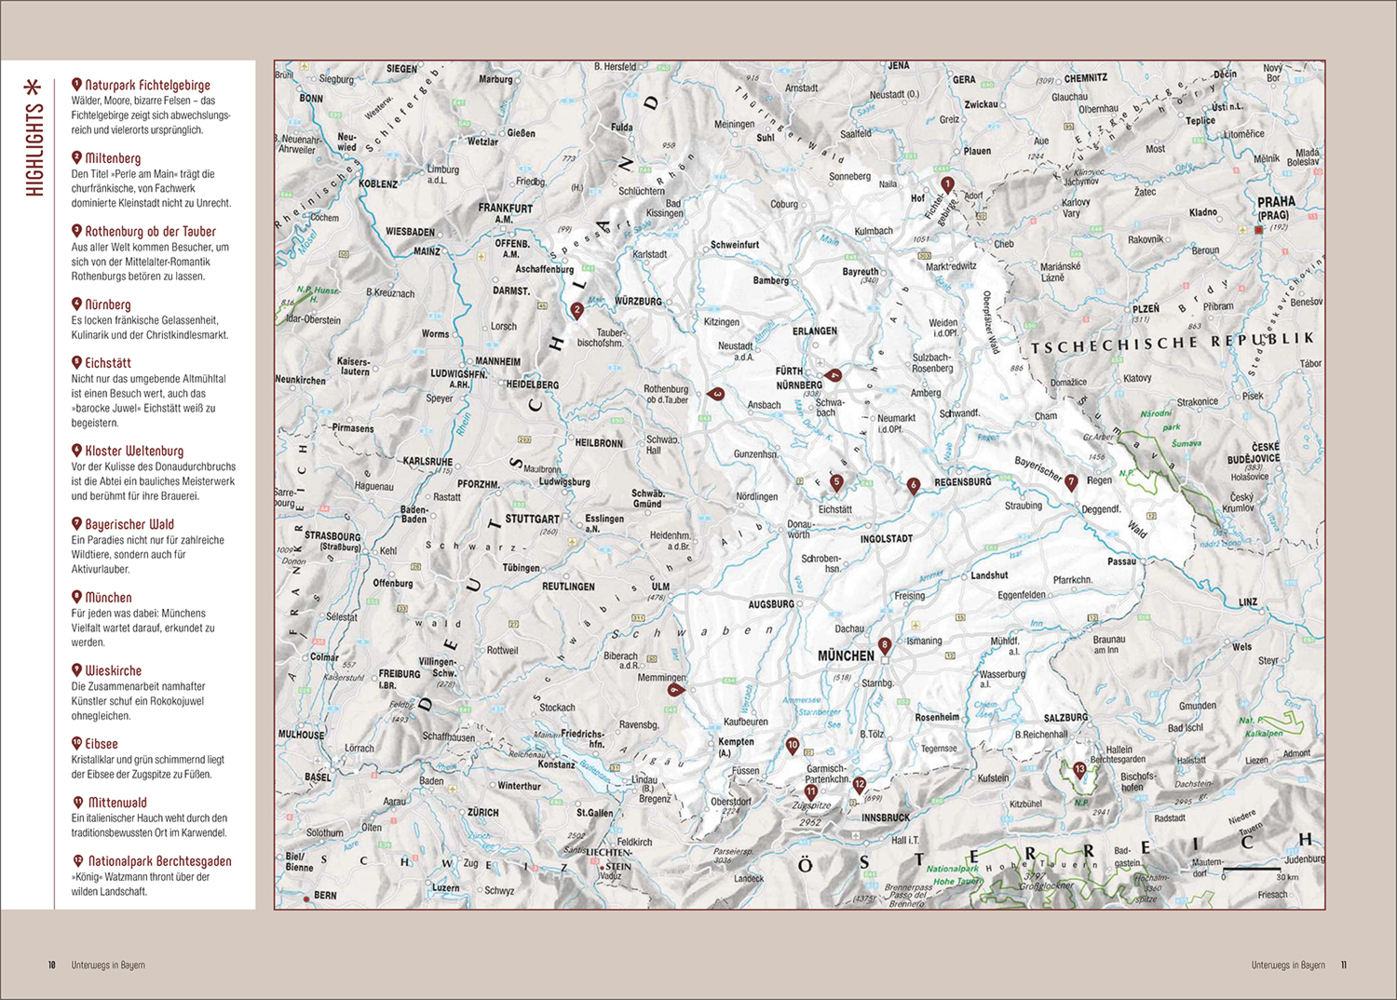Click map pin 5 above Eichstätt

(x=837, y=483)
